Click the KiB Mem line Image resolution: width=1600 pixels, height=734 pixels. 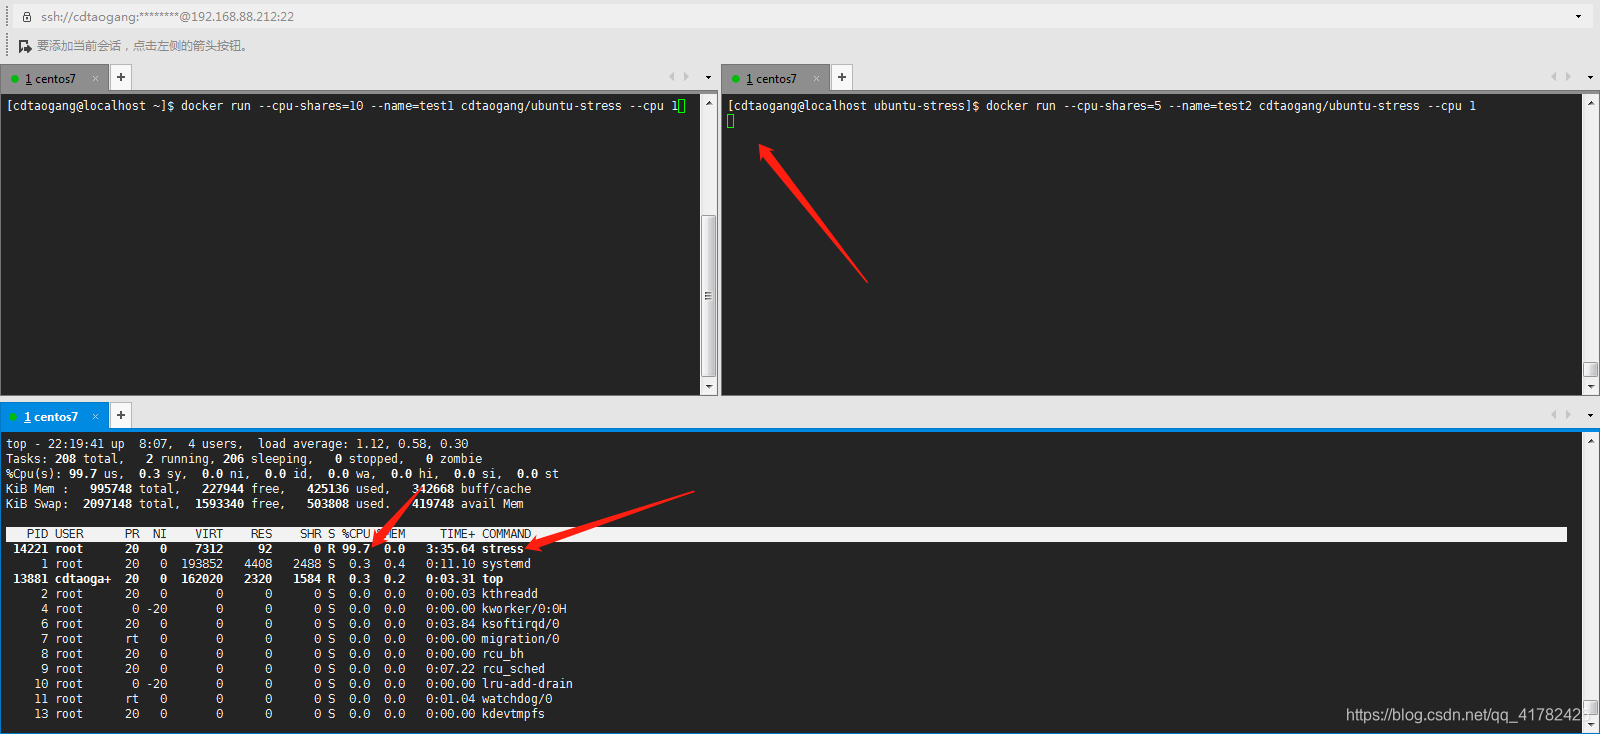pyautogui.click(x=268, y=489)
